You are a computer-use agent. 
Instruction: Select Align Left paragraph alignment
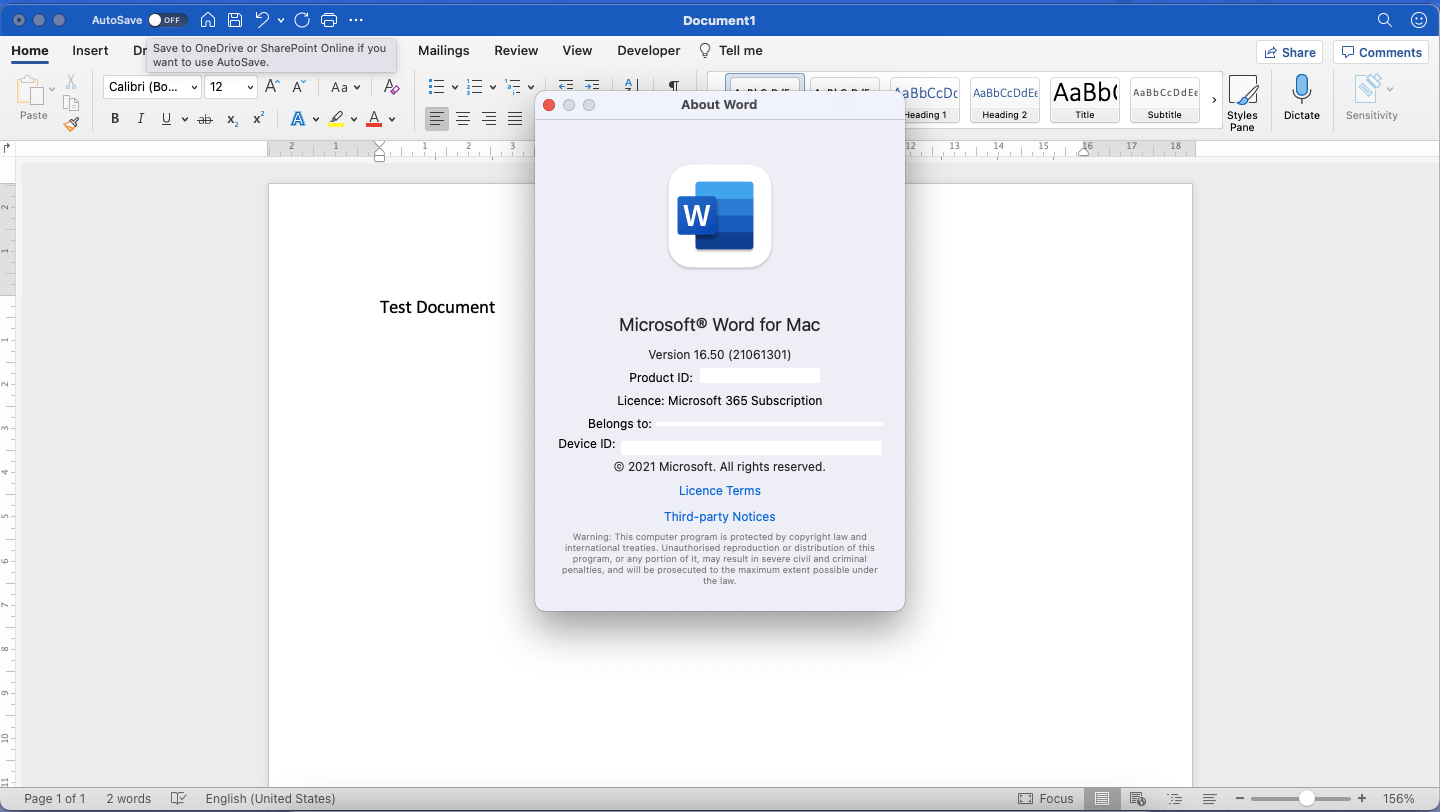[x=437, y=119]
